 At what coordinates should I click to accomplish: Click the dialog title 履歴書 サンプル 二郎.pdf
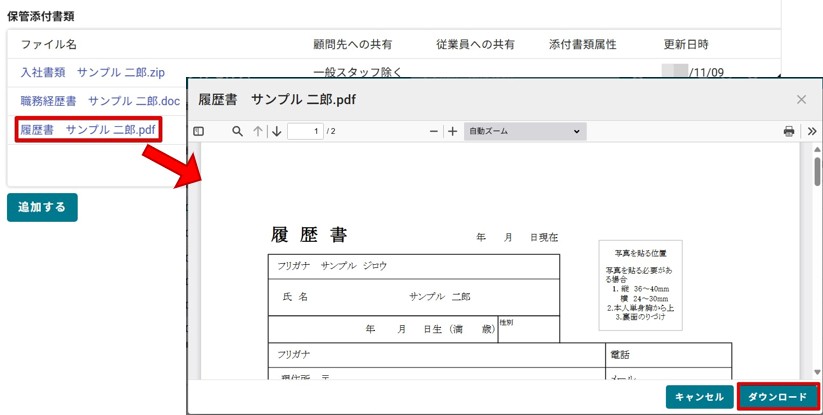277,100
